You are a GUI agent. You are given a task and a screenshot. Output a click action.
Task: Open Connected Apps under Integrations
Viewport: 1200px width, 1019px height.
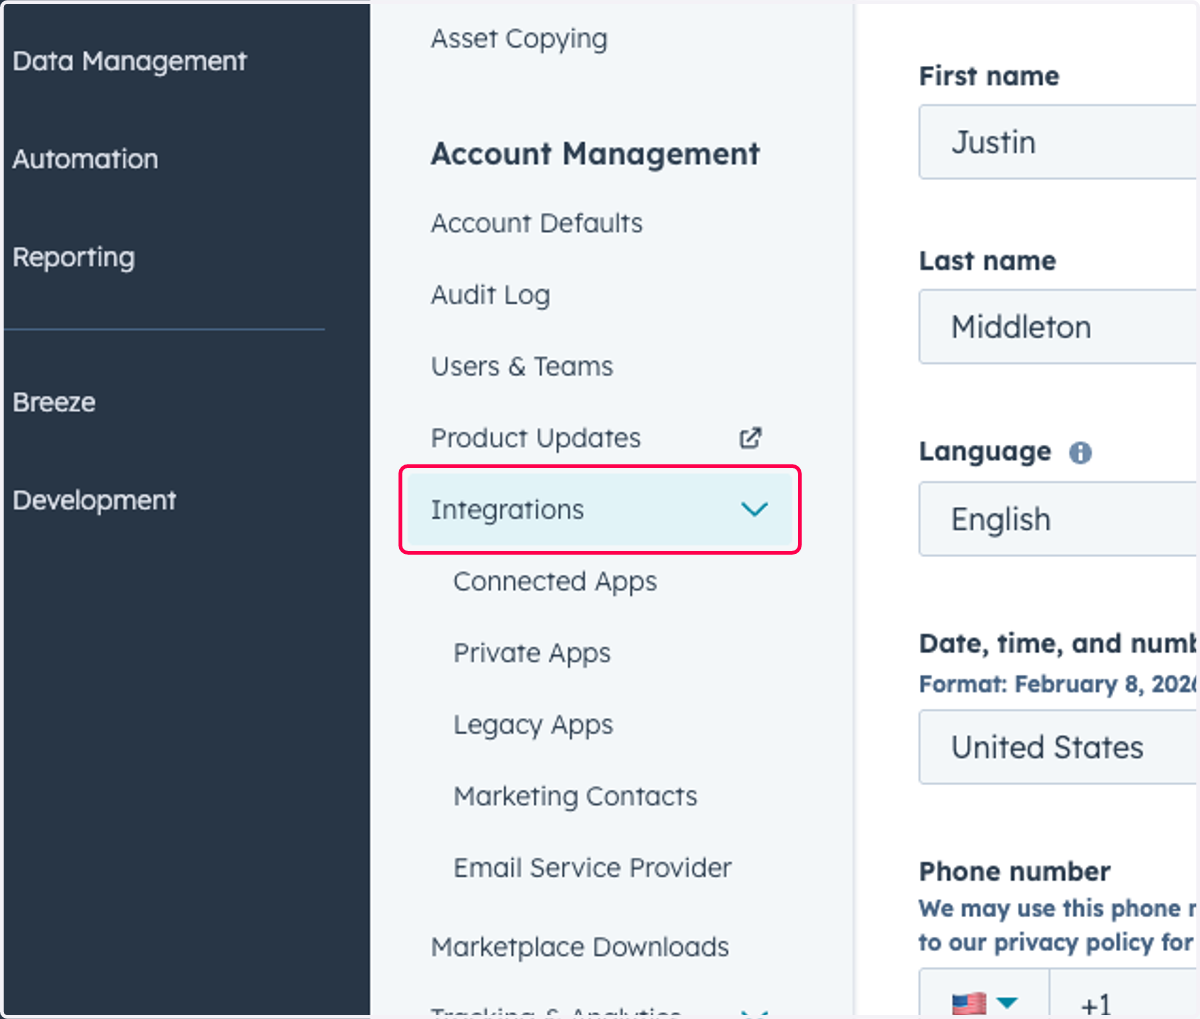555,582
